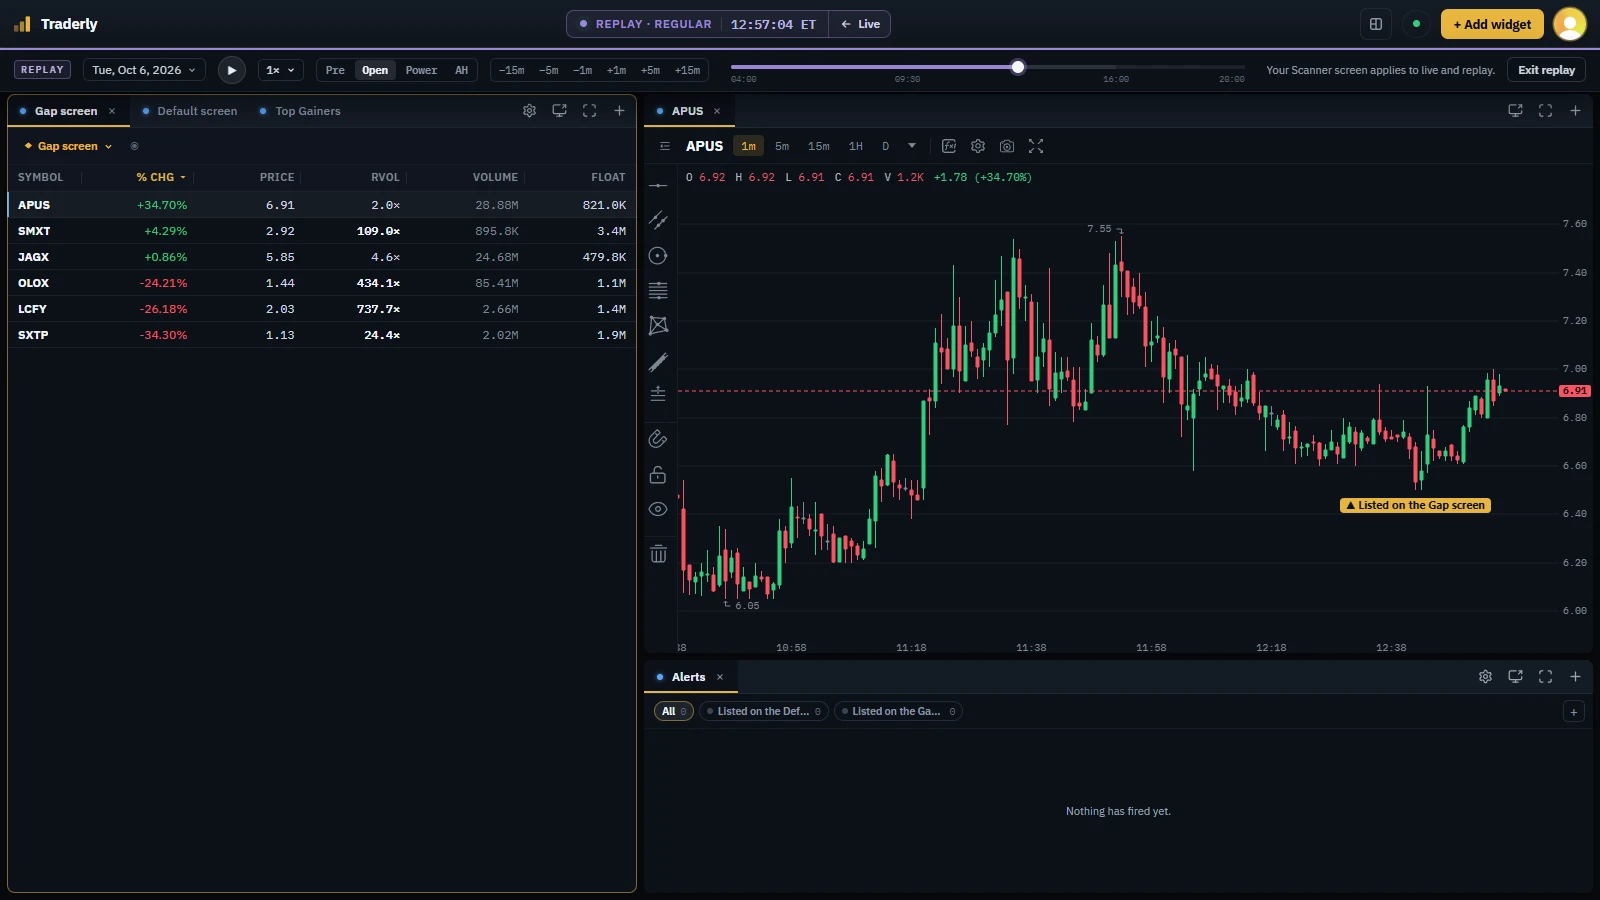Screen dimensions: 1600x900
Task: Toggle lock drawings on chart
Action: point(658,474)
